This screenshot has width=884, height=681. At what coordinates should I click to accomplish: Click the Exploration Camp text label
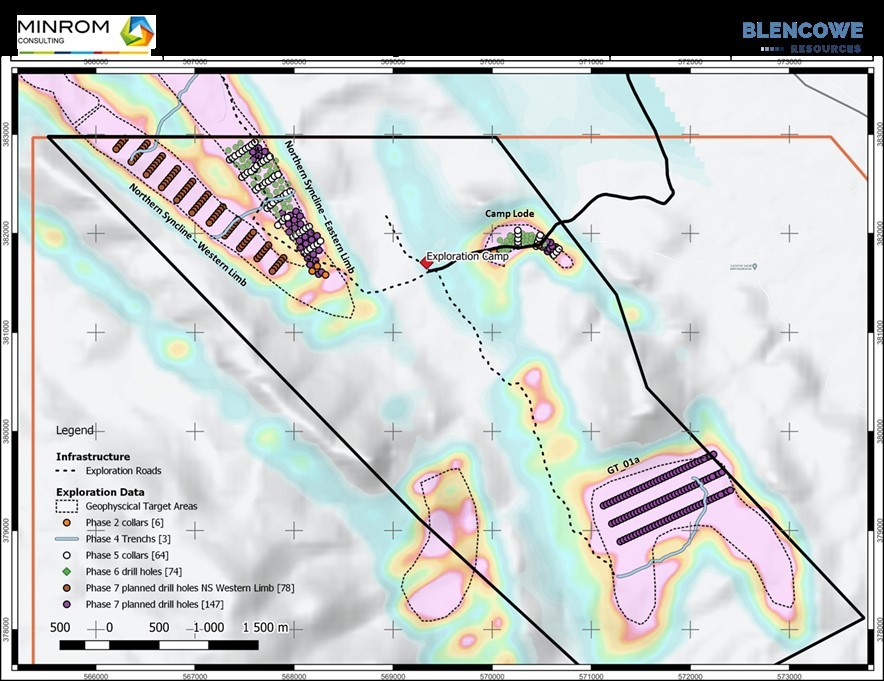tap(467, 257)
